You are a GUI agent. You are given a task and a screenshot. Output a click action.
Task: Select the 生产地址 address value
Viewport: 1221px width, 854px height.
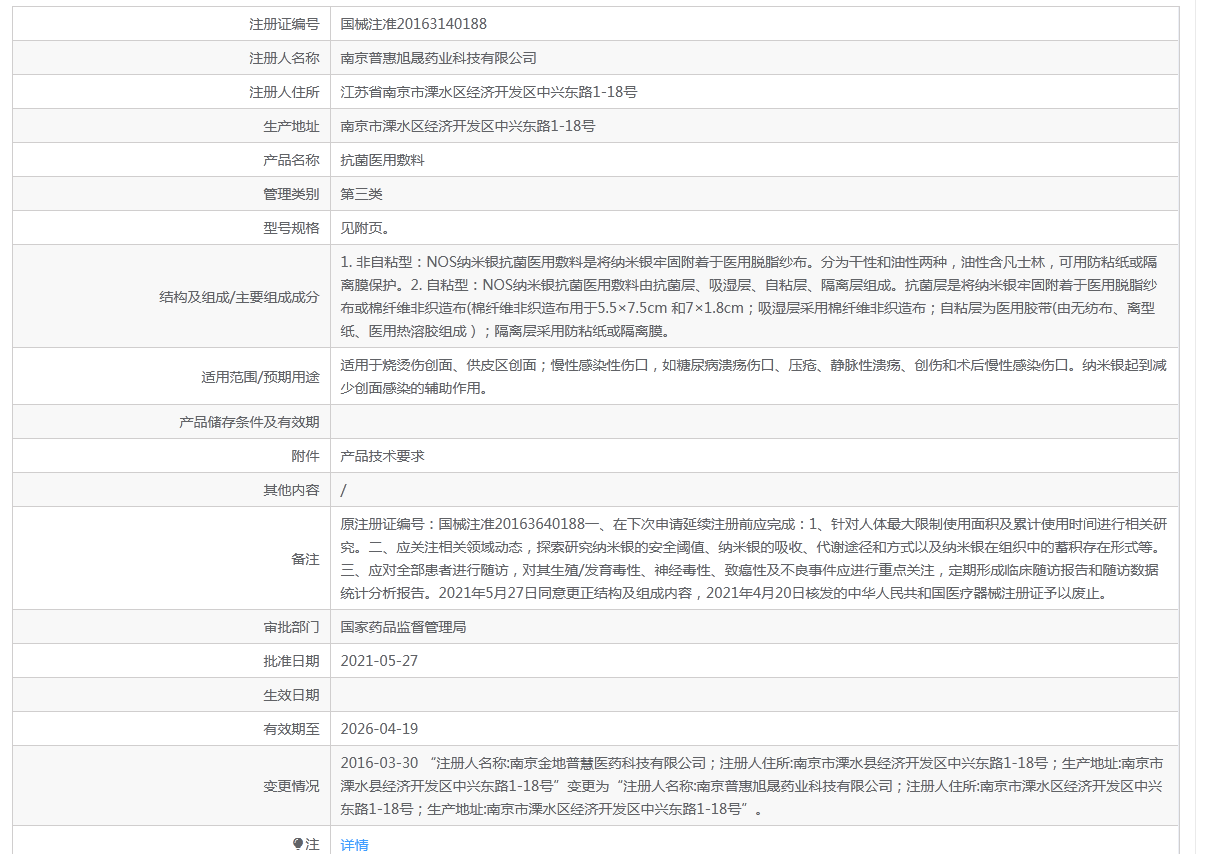click(x=468, y=126)
